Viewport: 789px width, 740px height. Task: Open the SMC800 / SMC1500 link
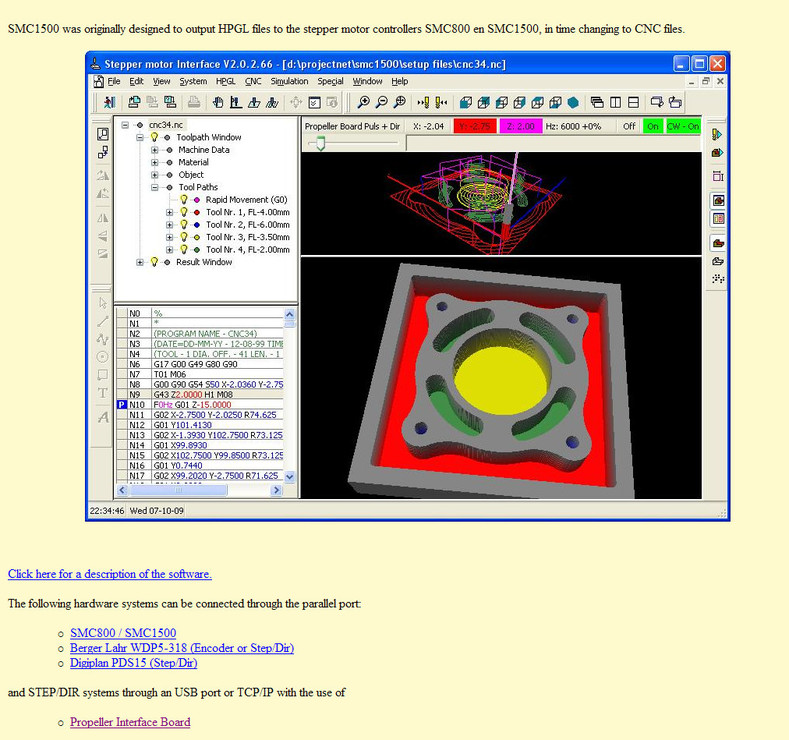123,633
